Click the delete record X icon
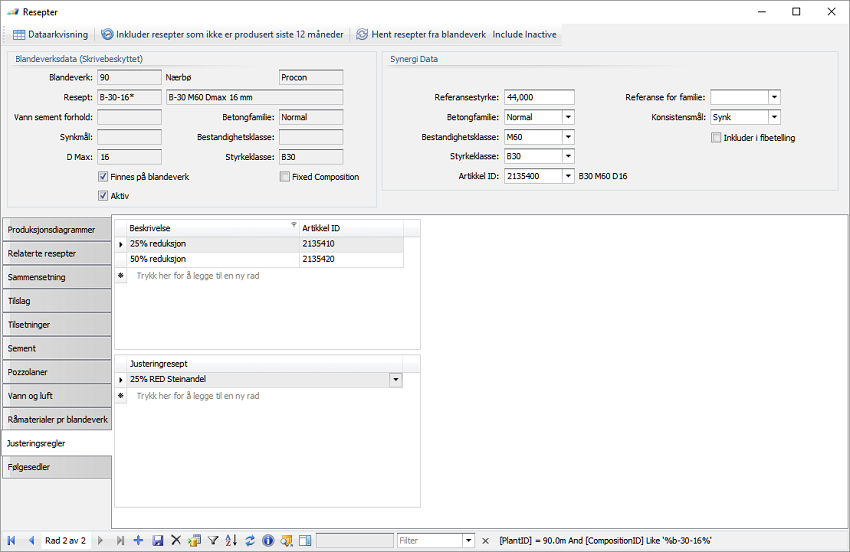Viewport: 850px width, 552px height. (176, 541)
